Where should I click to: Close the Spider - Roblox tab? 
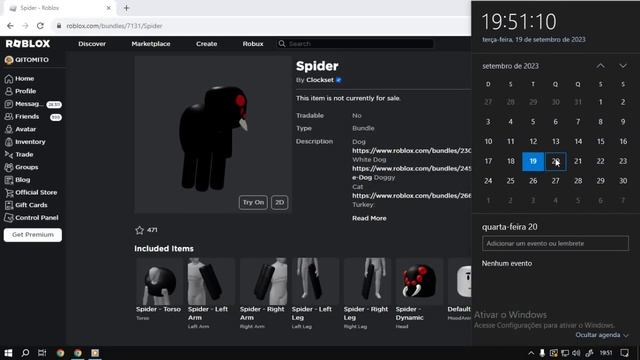coord(109,8)
